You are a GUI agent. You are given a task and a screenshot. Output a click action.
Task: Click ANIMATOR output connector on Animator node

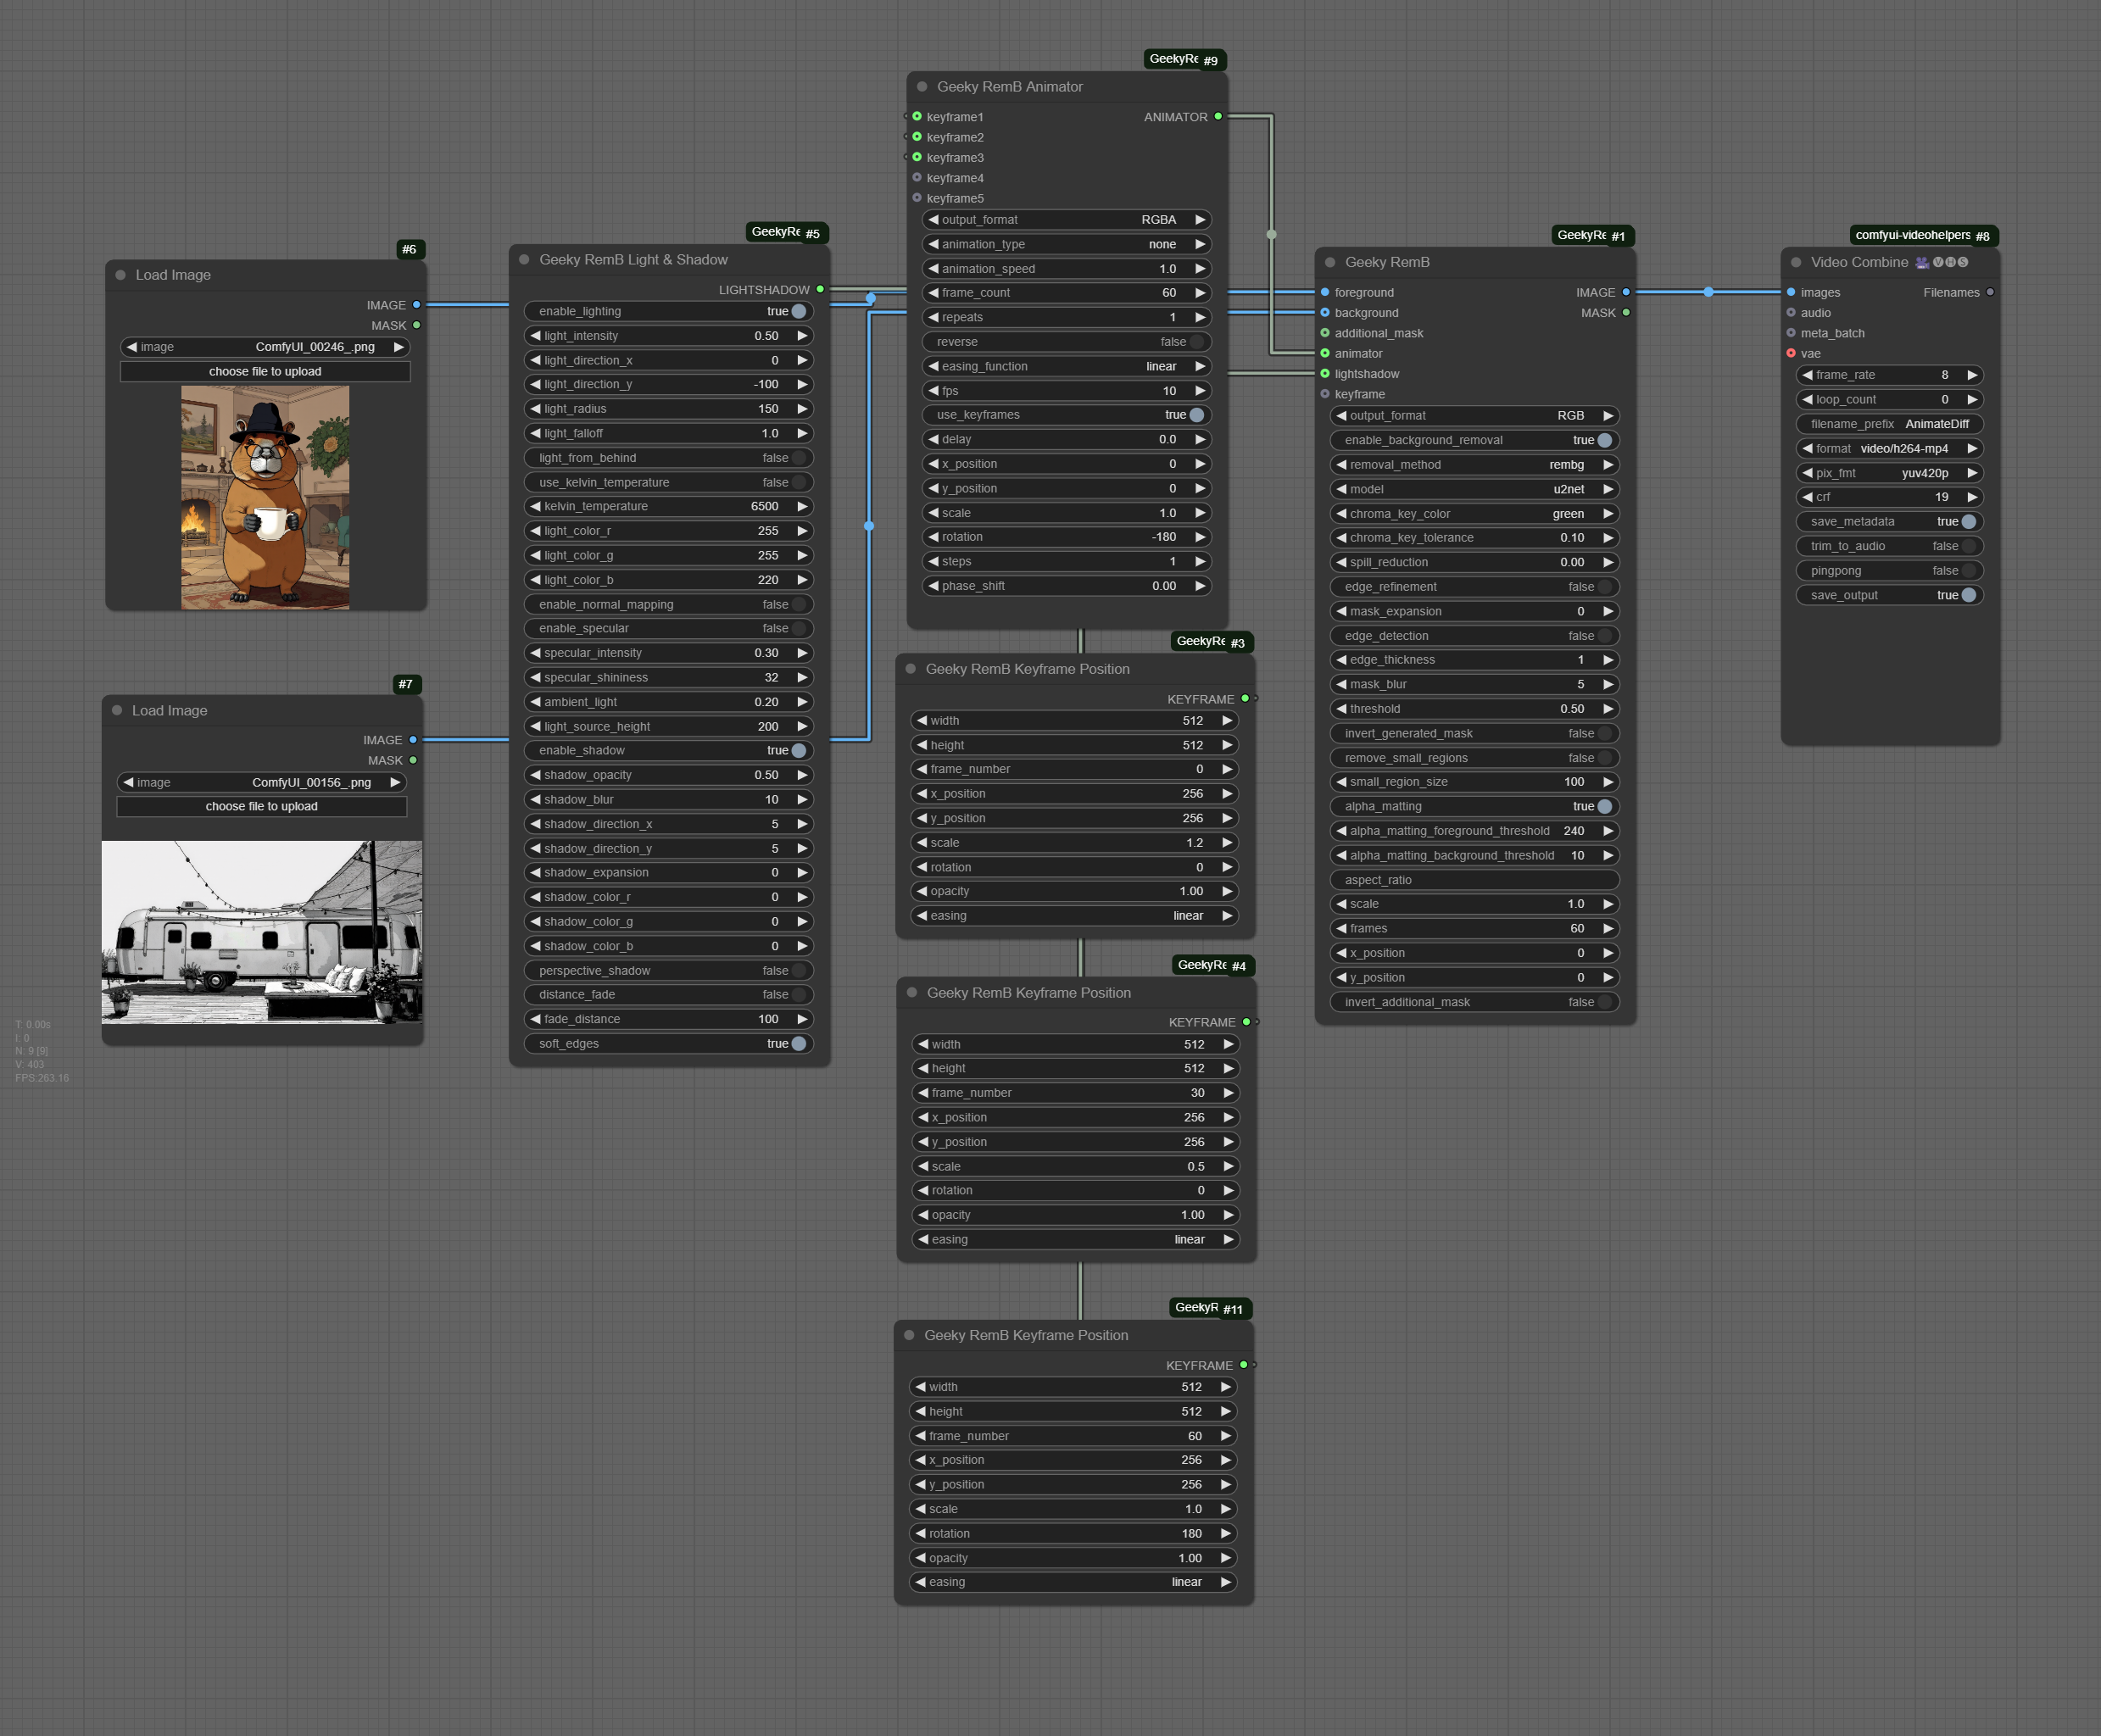point(1218,117)
